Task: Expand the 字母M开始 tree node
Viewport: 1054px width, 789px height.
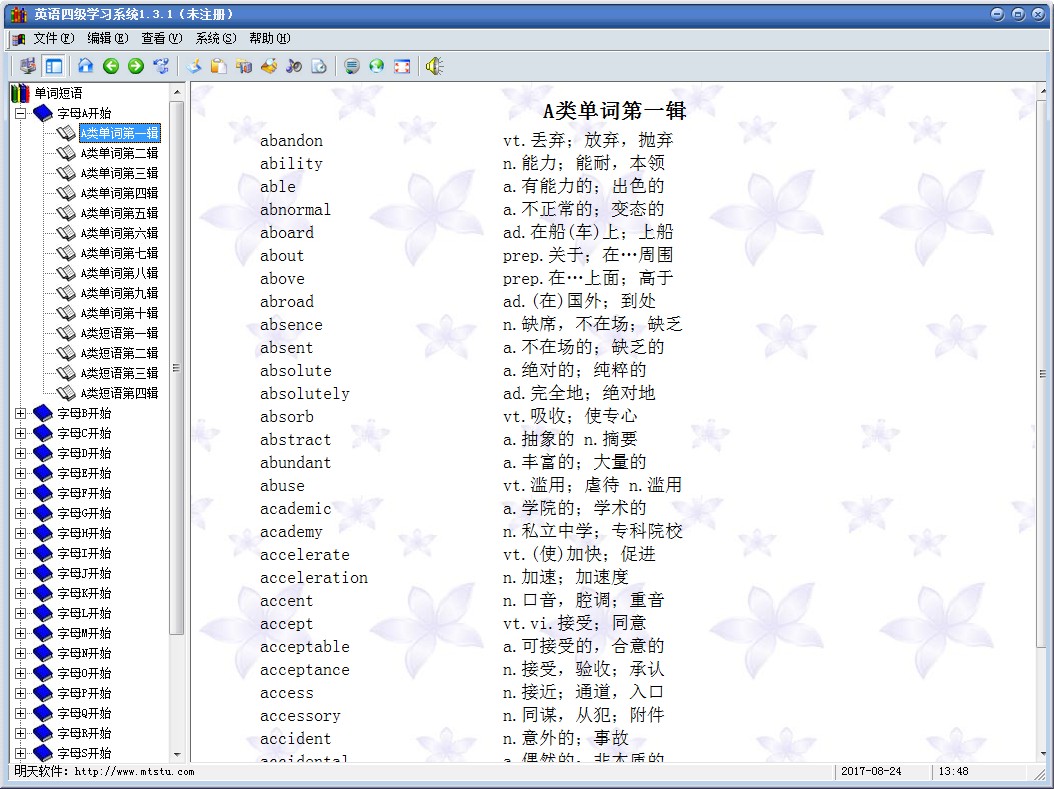Action: pos(20,633)
